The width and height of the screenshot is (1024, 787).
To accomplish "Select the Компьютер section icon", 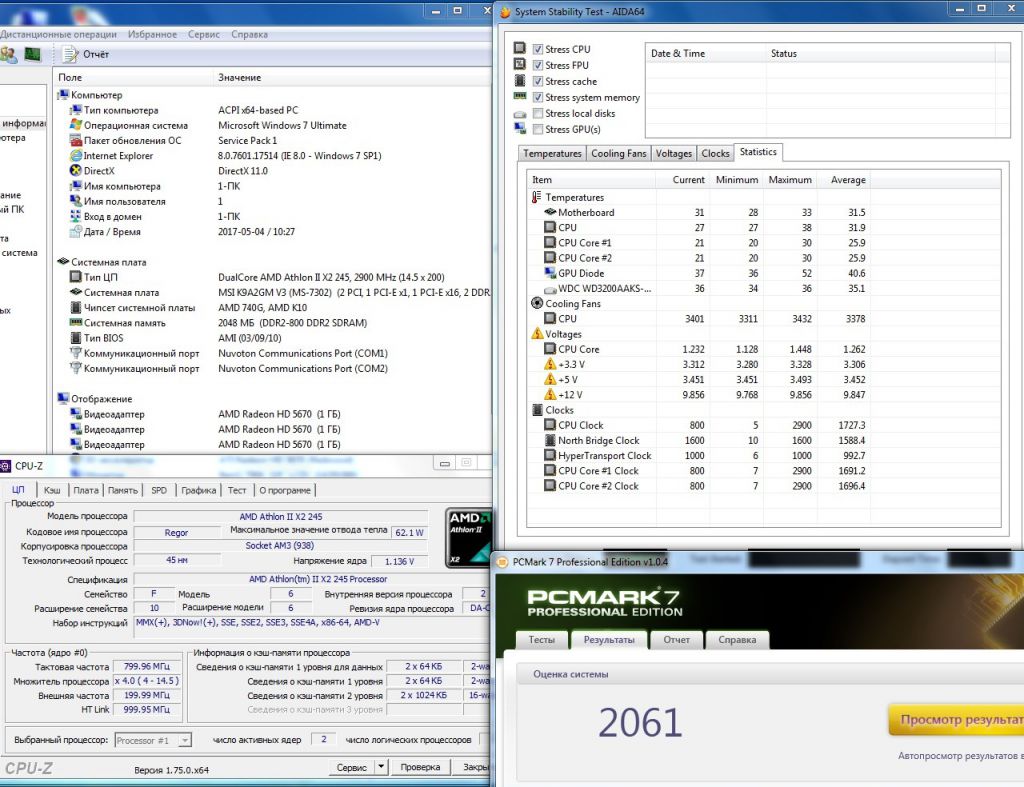I will (63, 95).
